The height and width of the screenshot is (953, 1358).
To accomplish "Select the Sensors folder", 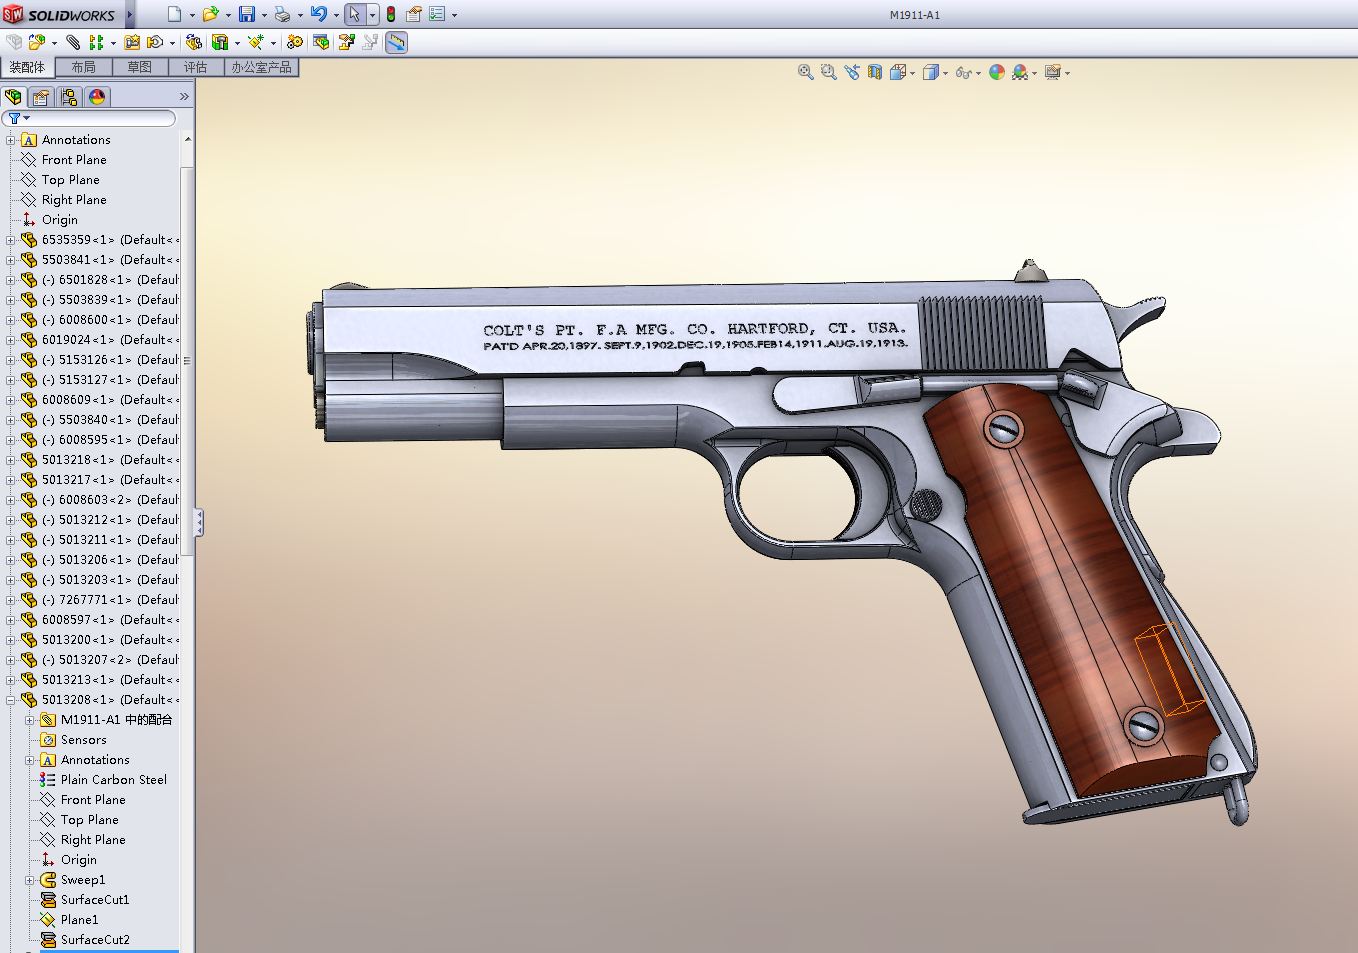I will pos(83,740).
